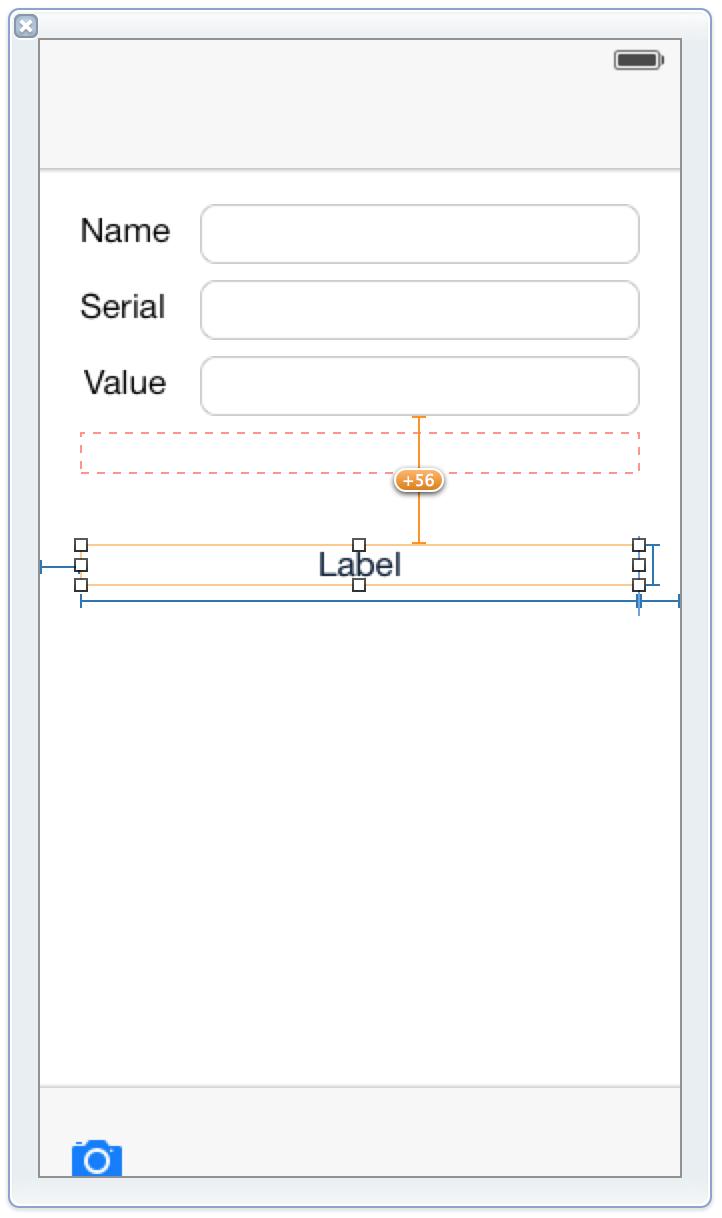Click the dashed red misplaced-frame outline
The height and width of the screenshot is (1218, 722).
pyautogui.click(x=360, y=453)
